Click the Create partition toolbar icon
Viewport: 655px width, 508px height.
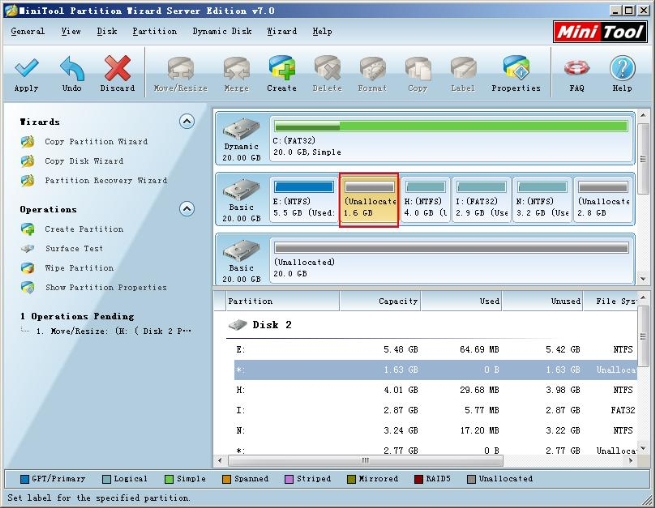[x=282, y=68]
